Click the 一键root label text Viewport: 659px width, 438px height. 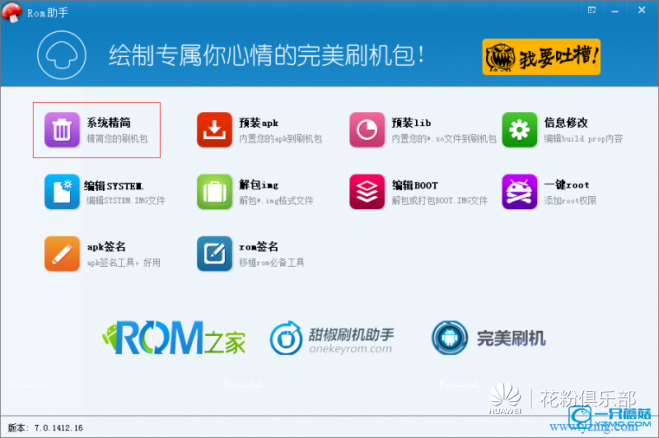pos(567,185)
